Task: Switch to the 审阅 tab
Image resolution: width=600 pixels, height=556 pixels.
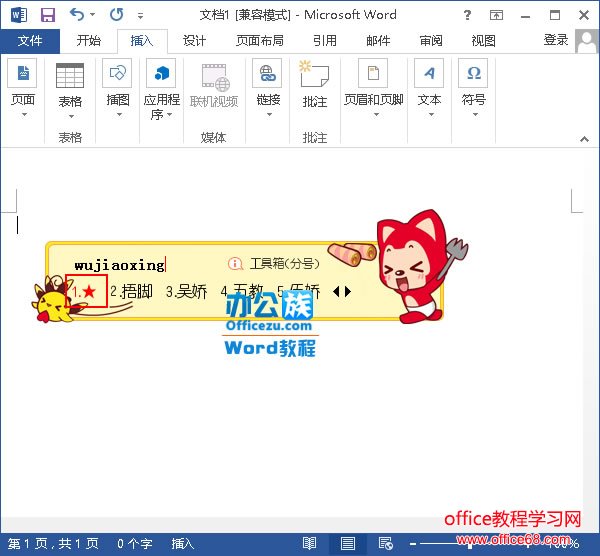Action: [x=431, y=41]
